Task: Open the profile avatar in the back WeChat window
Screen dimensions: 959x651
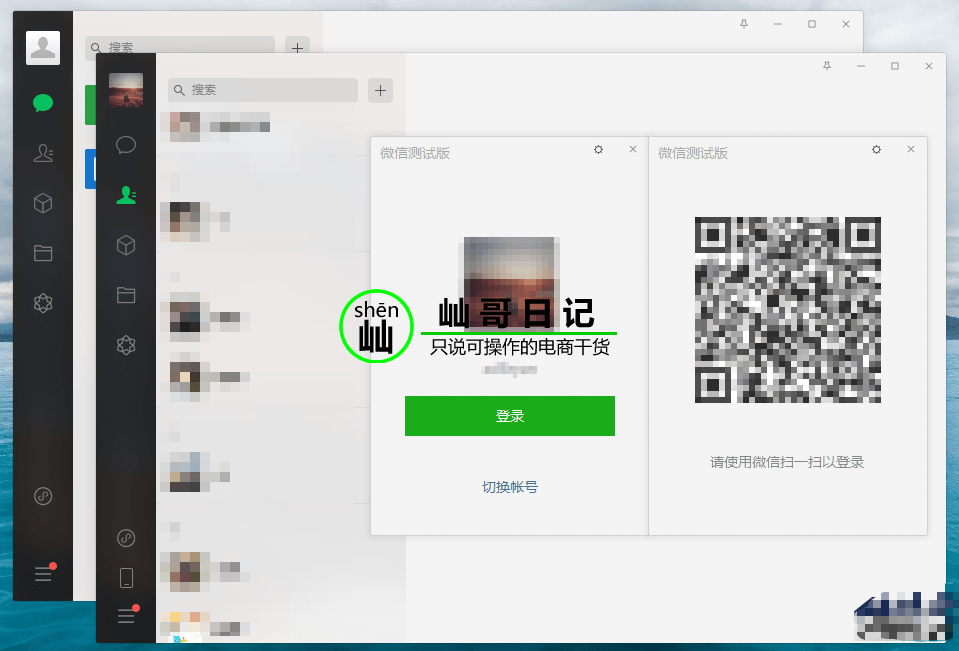Action: [43, 48]
